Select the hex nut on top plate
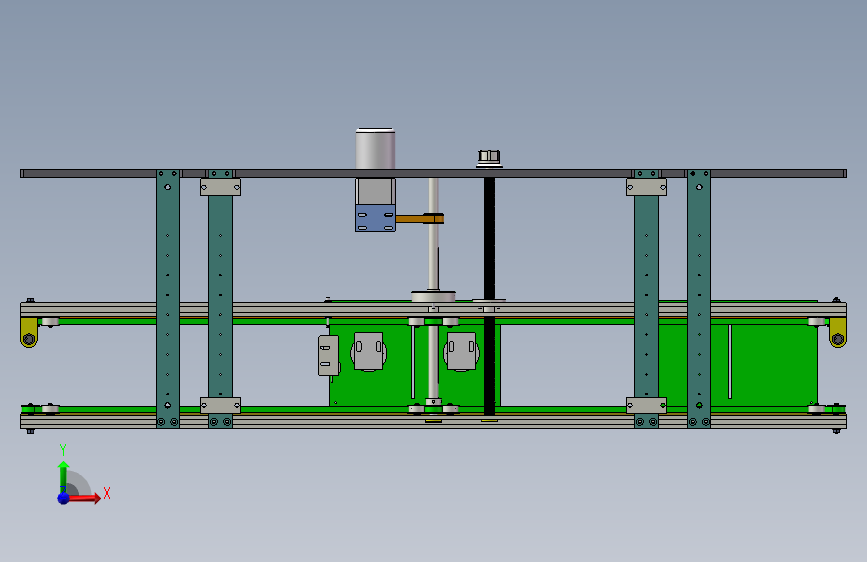This screenshot has width=867, height=562. click(x=489, y=158)
